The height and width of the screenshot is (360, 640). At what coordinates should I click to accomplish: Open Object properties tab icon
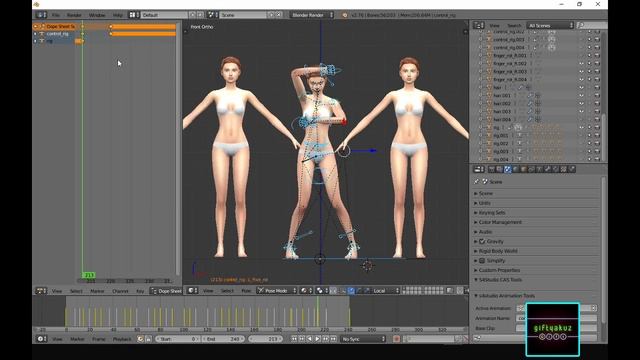pyautogui.click(x=524, y=169)
